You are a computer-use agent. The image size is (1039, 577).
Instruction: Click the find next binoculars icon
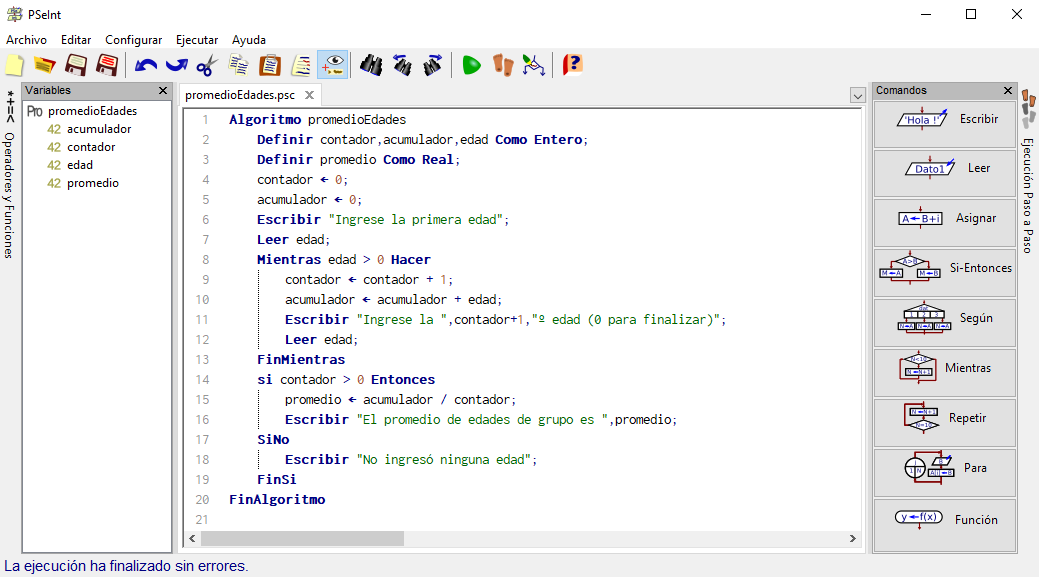click(433, 65)
